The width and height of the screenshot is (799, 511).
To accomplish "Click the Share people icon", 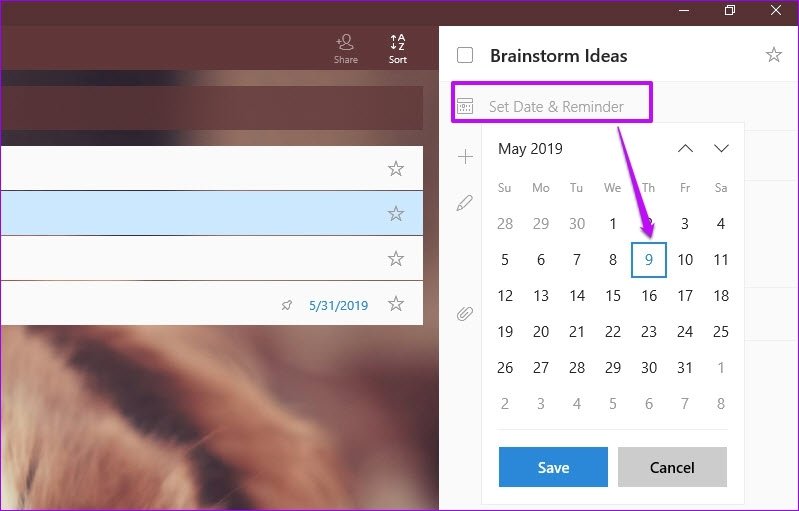I will click(x=345, y=43).
